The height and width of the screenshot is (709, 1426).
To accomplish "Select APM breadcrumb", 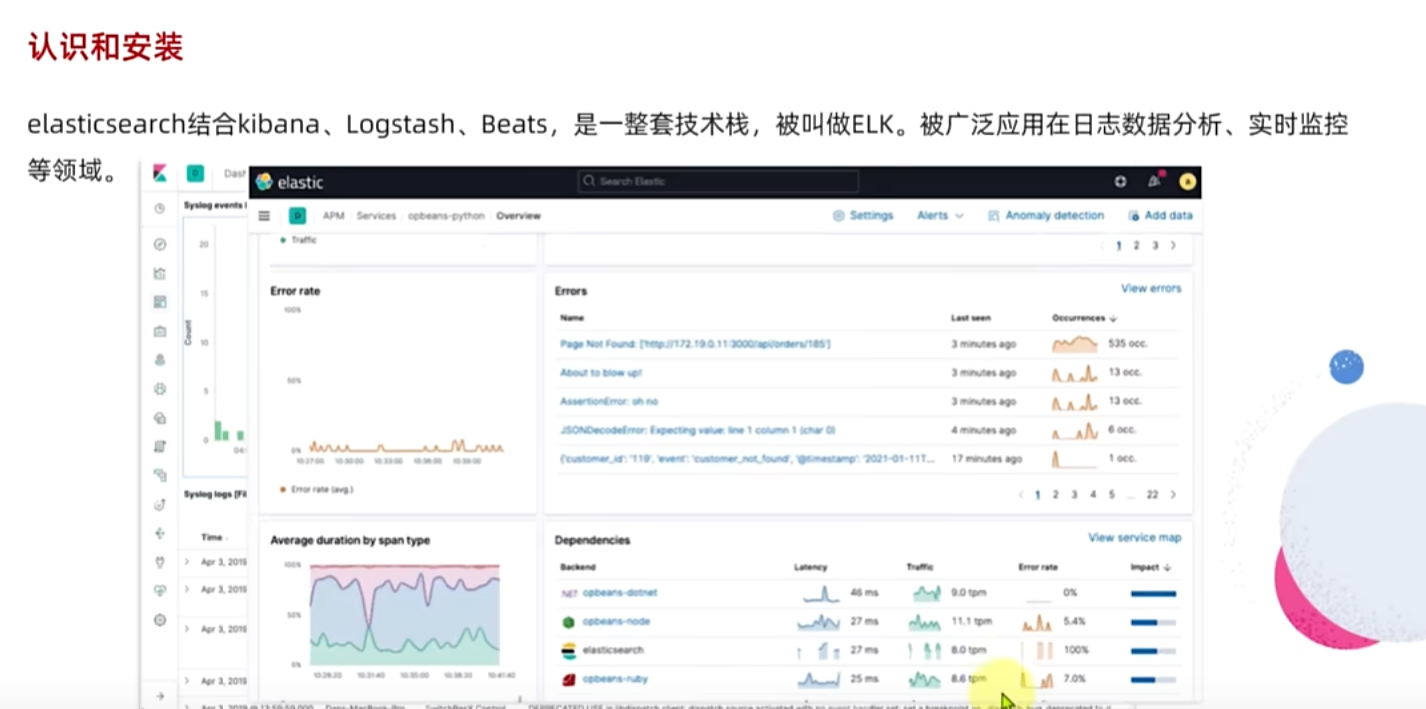I will pyautogui.click(x=333, y=216).
